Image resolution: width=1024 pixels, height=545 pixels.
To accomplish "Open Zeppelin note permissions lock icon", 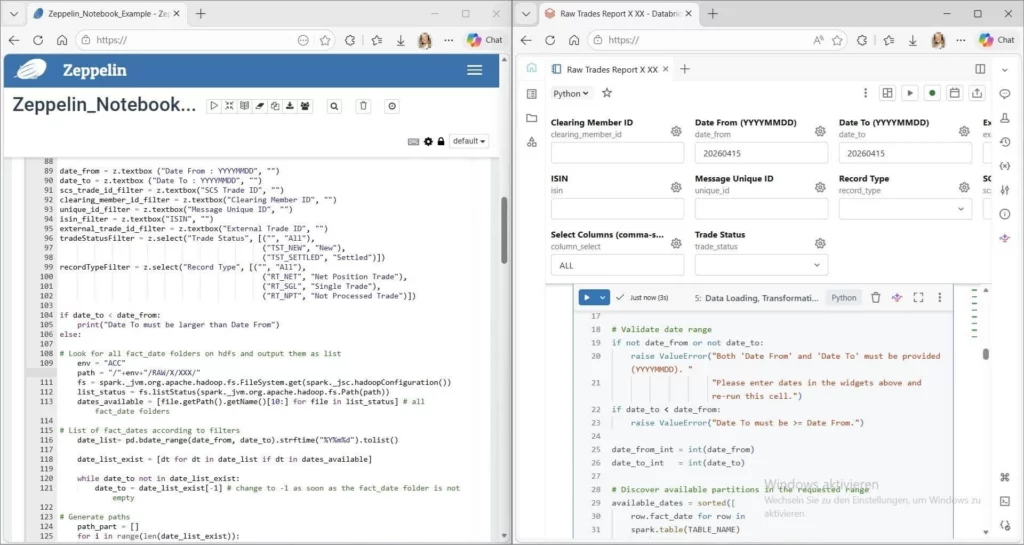I will 441,141.
